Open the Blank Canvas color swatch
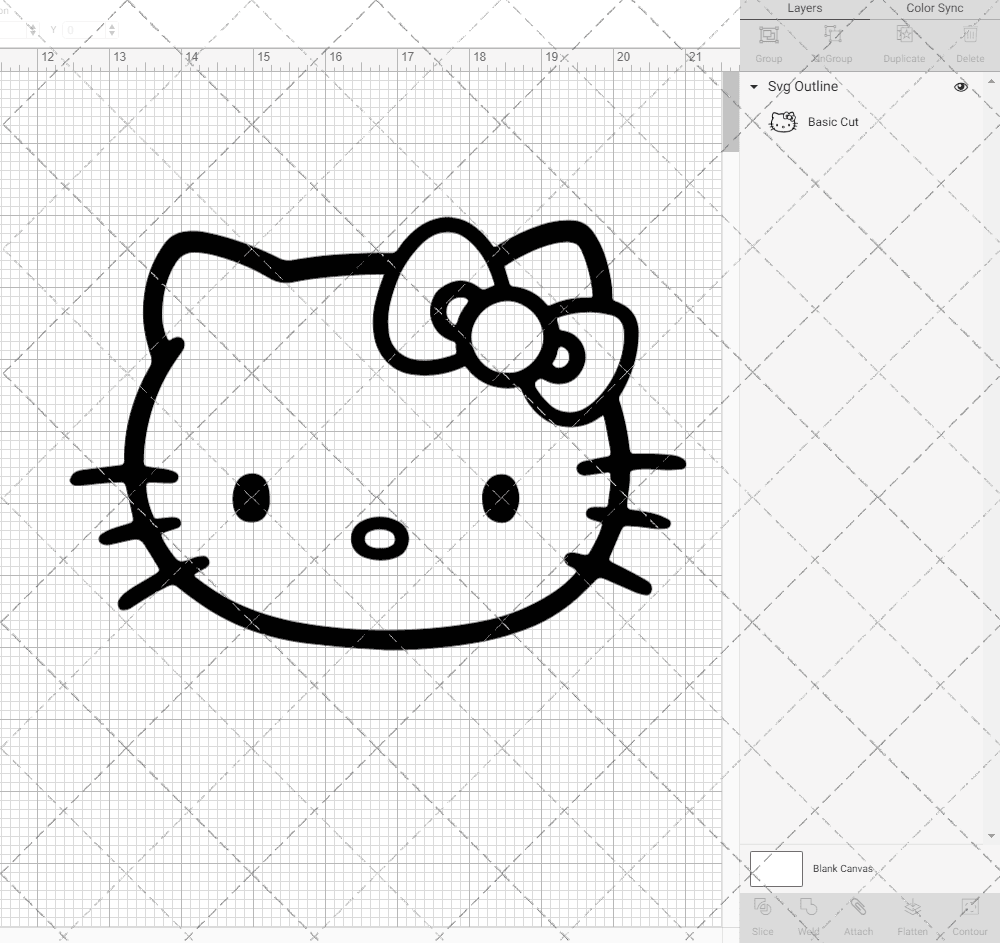This screenshot has width=1000, height=943. [x=776, y=868]
